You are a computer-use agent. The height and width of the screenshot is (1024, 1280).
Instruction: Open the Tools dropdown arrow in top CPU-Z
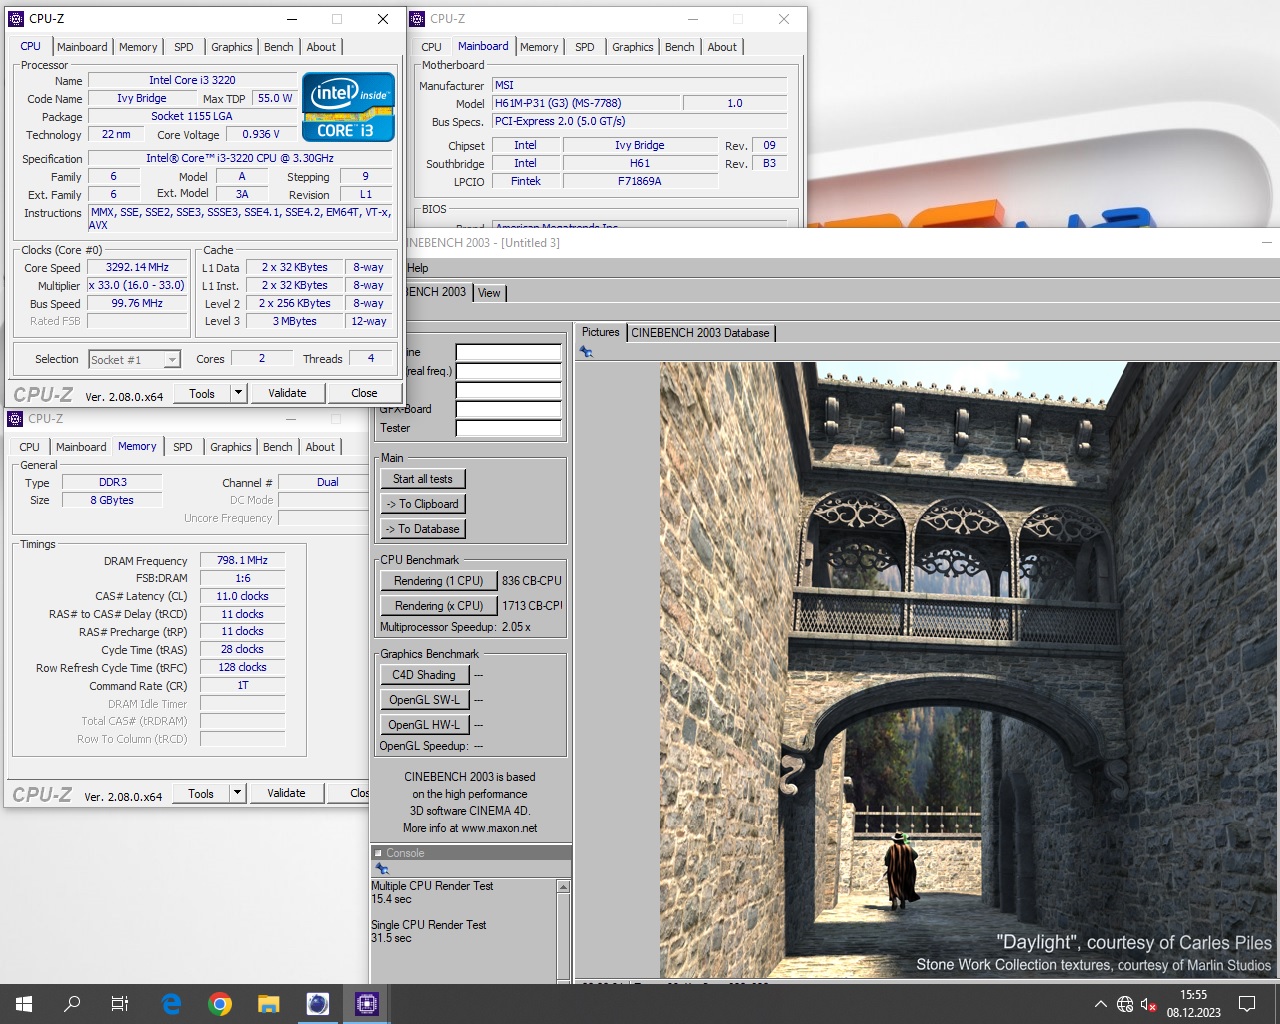[238, 393]
